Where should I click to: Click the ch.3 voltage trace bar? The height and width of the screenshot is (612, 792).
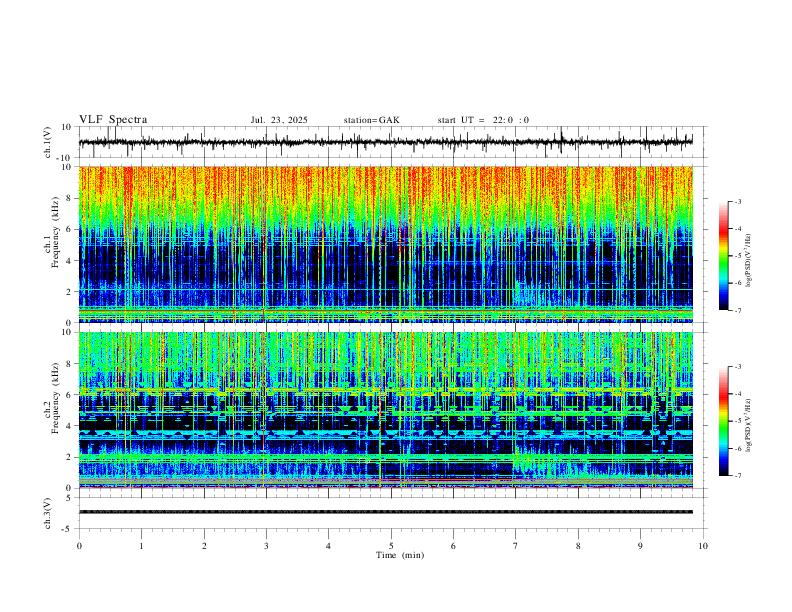click(x=386, y=512)
